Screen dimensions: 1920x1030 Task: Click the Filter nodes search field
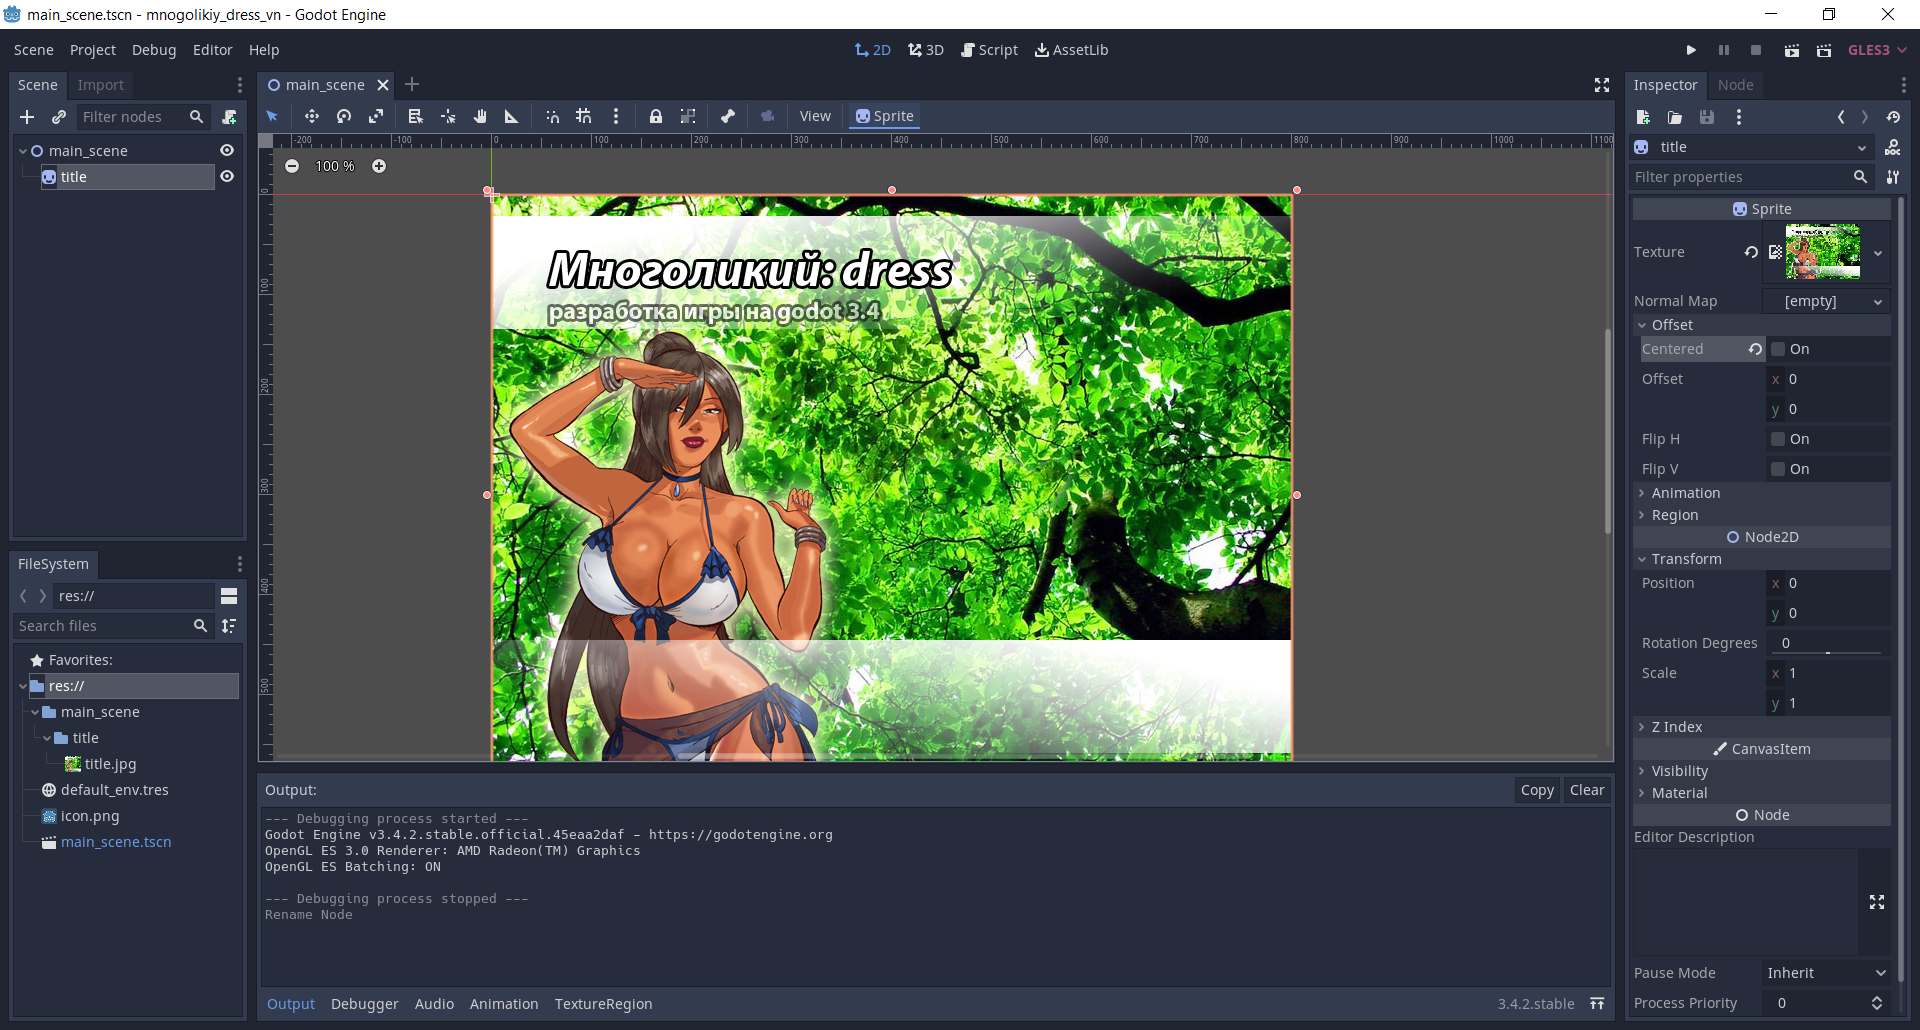click(x=143, y=117)
